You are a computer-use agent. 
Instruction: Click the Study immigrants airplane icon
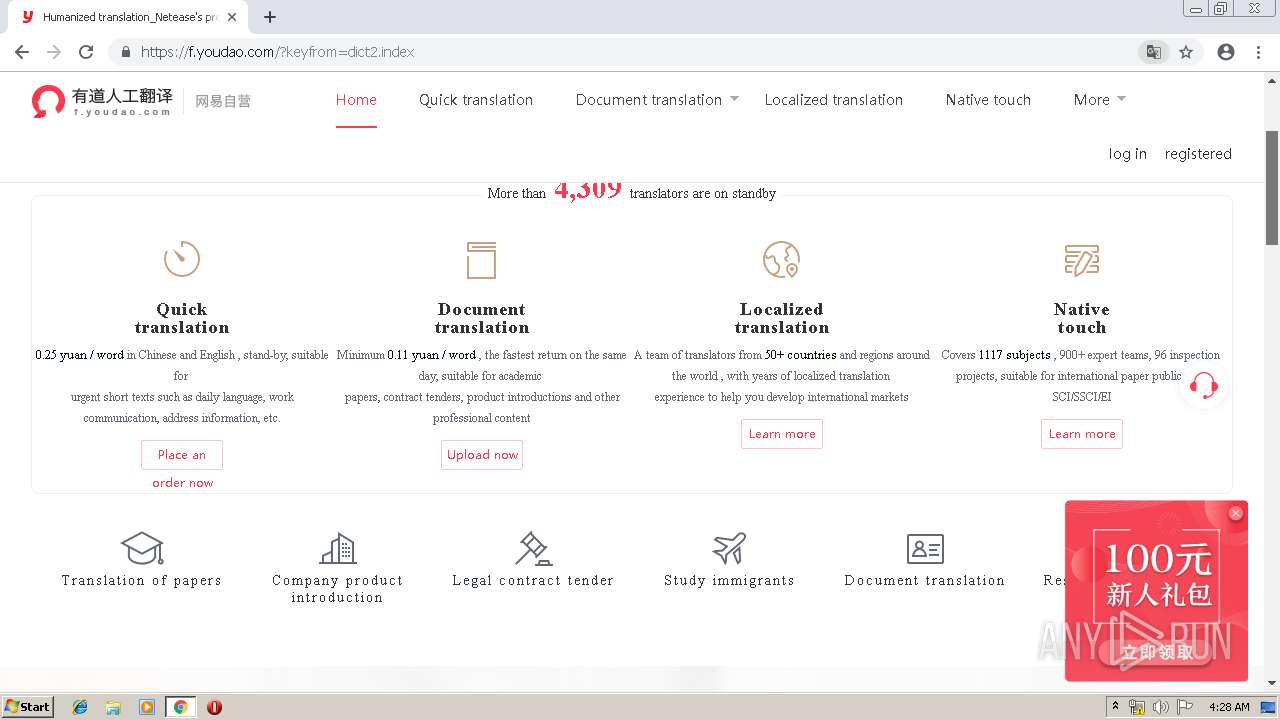[729, 548]
